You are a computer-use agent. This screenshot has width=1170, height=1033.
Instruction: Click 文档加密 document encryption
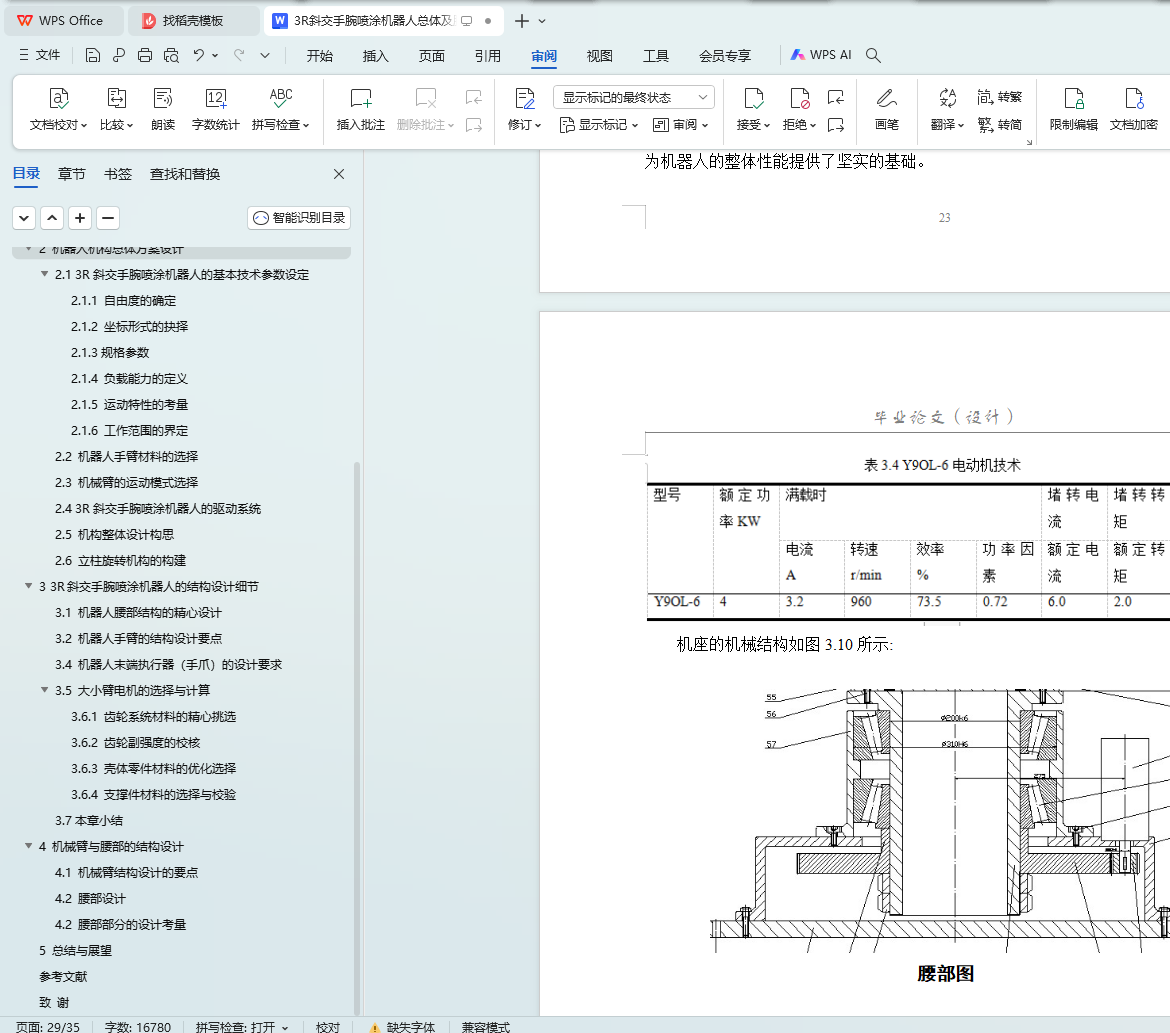click(1133, 109)
